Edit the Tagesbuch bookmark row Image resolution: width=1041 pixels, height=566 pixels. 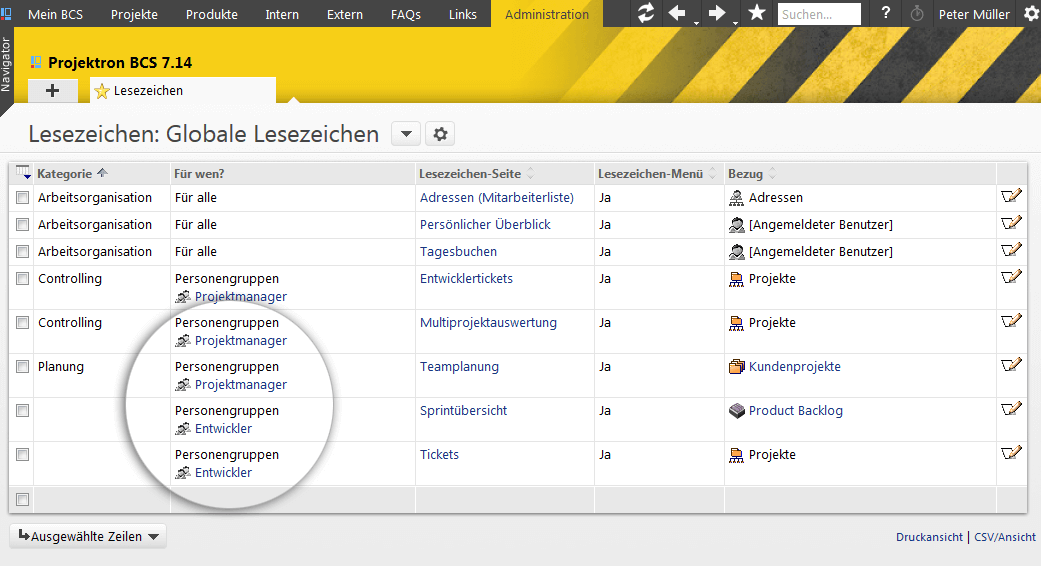click(x=1011, y=250)
